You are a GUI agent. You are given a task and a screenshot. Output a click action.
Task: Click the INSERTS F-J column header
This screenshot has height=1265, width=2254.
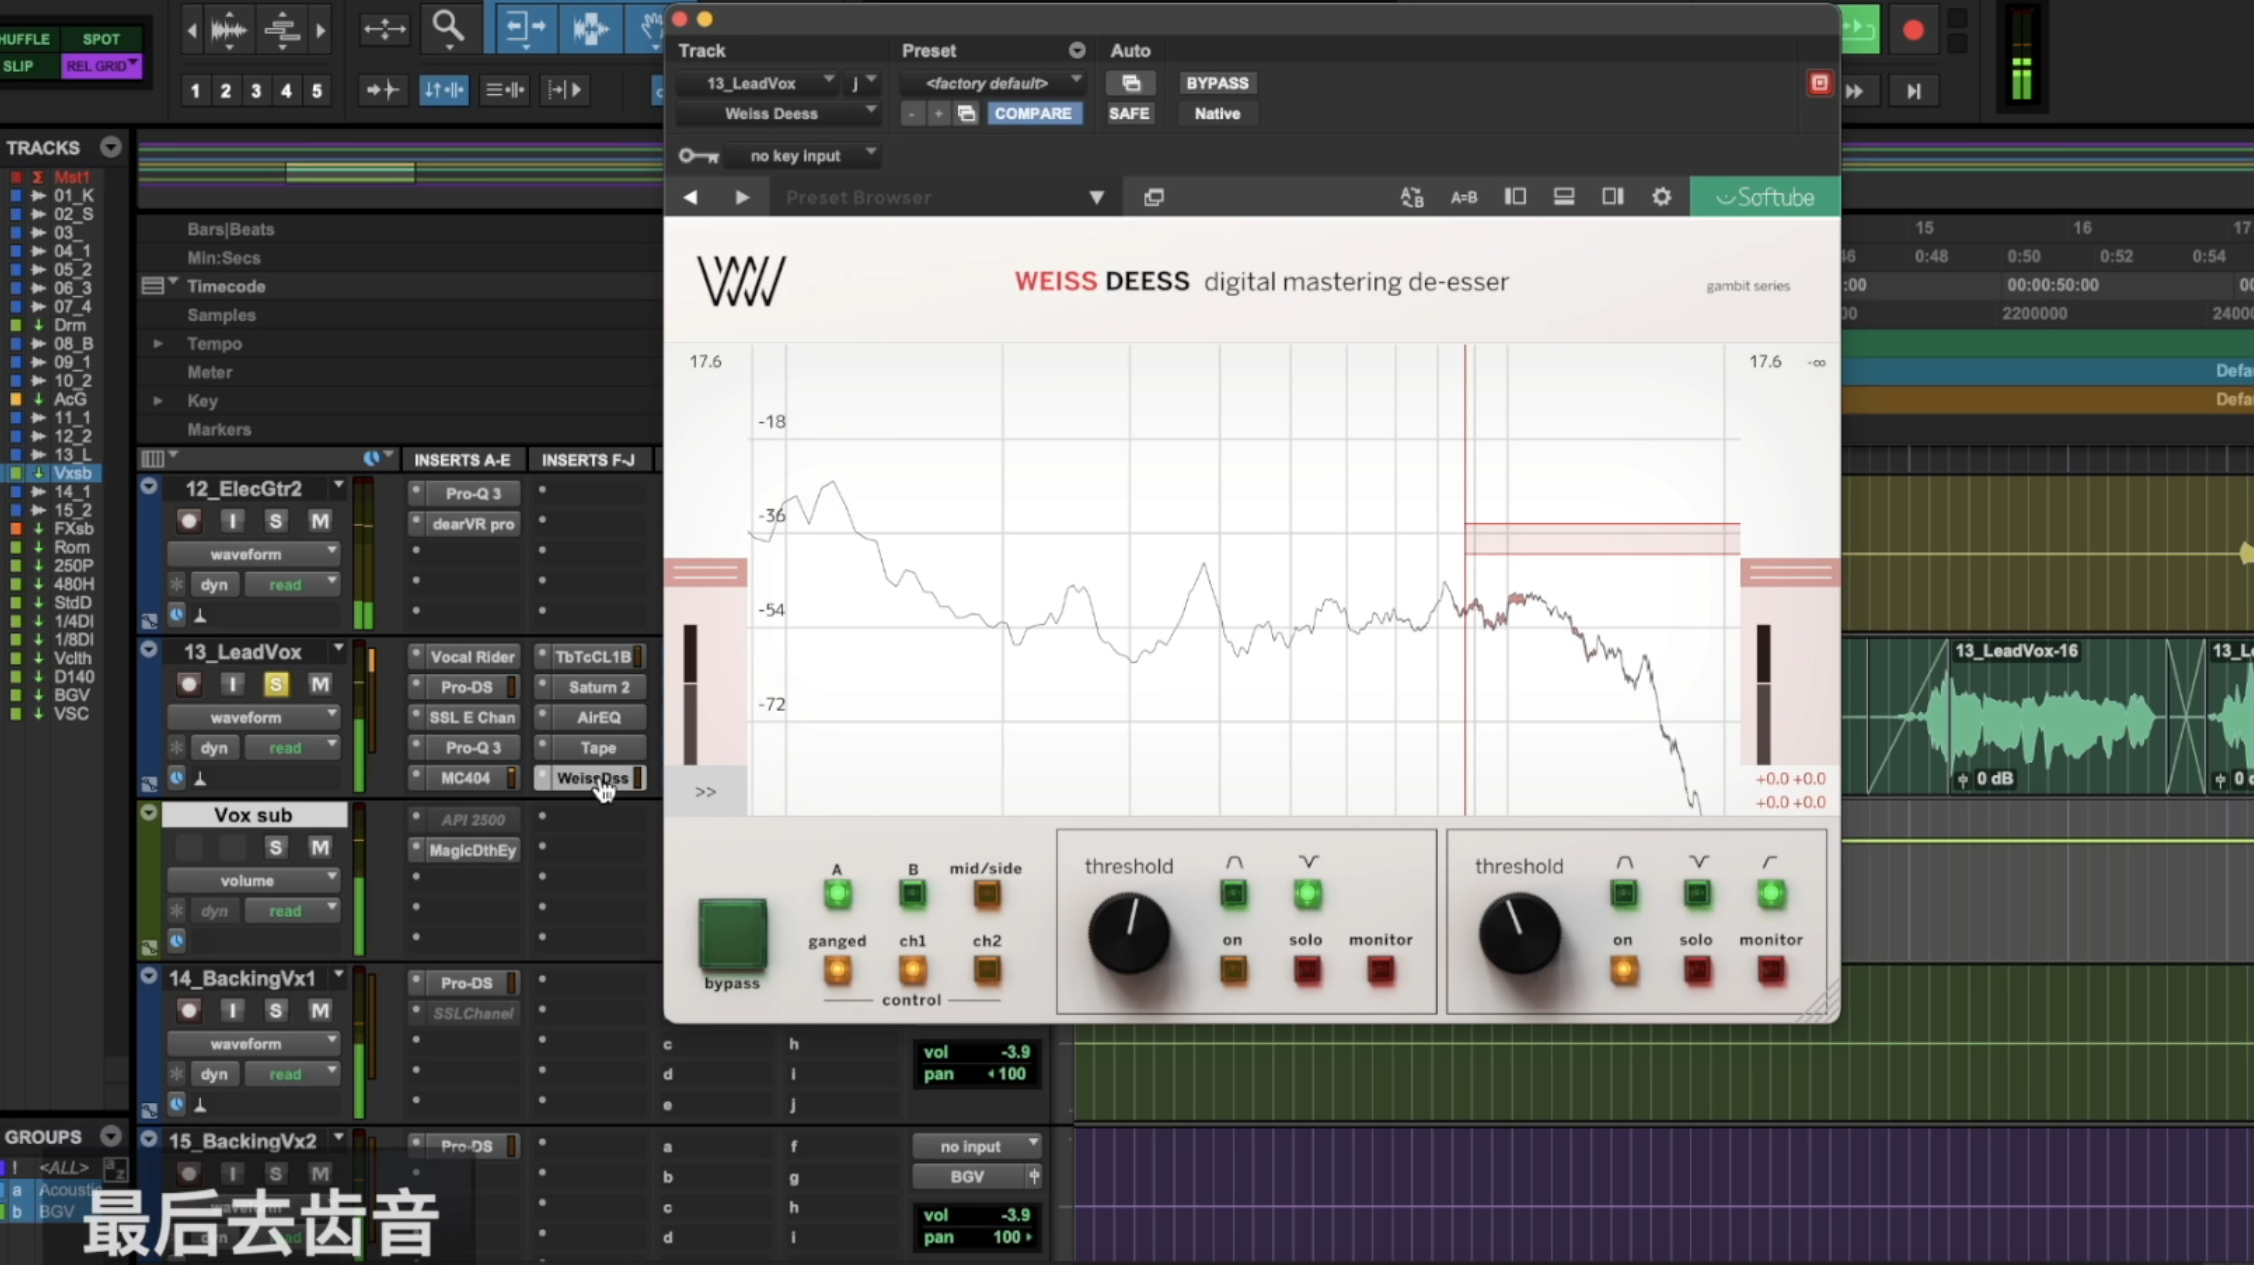(x=588, y=460)
